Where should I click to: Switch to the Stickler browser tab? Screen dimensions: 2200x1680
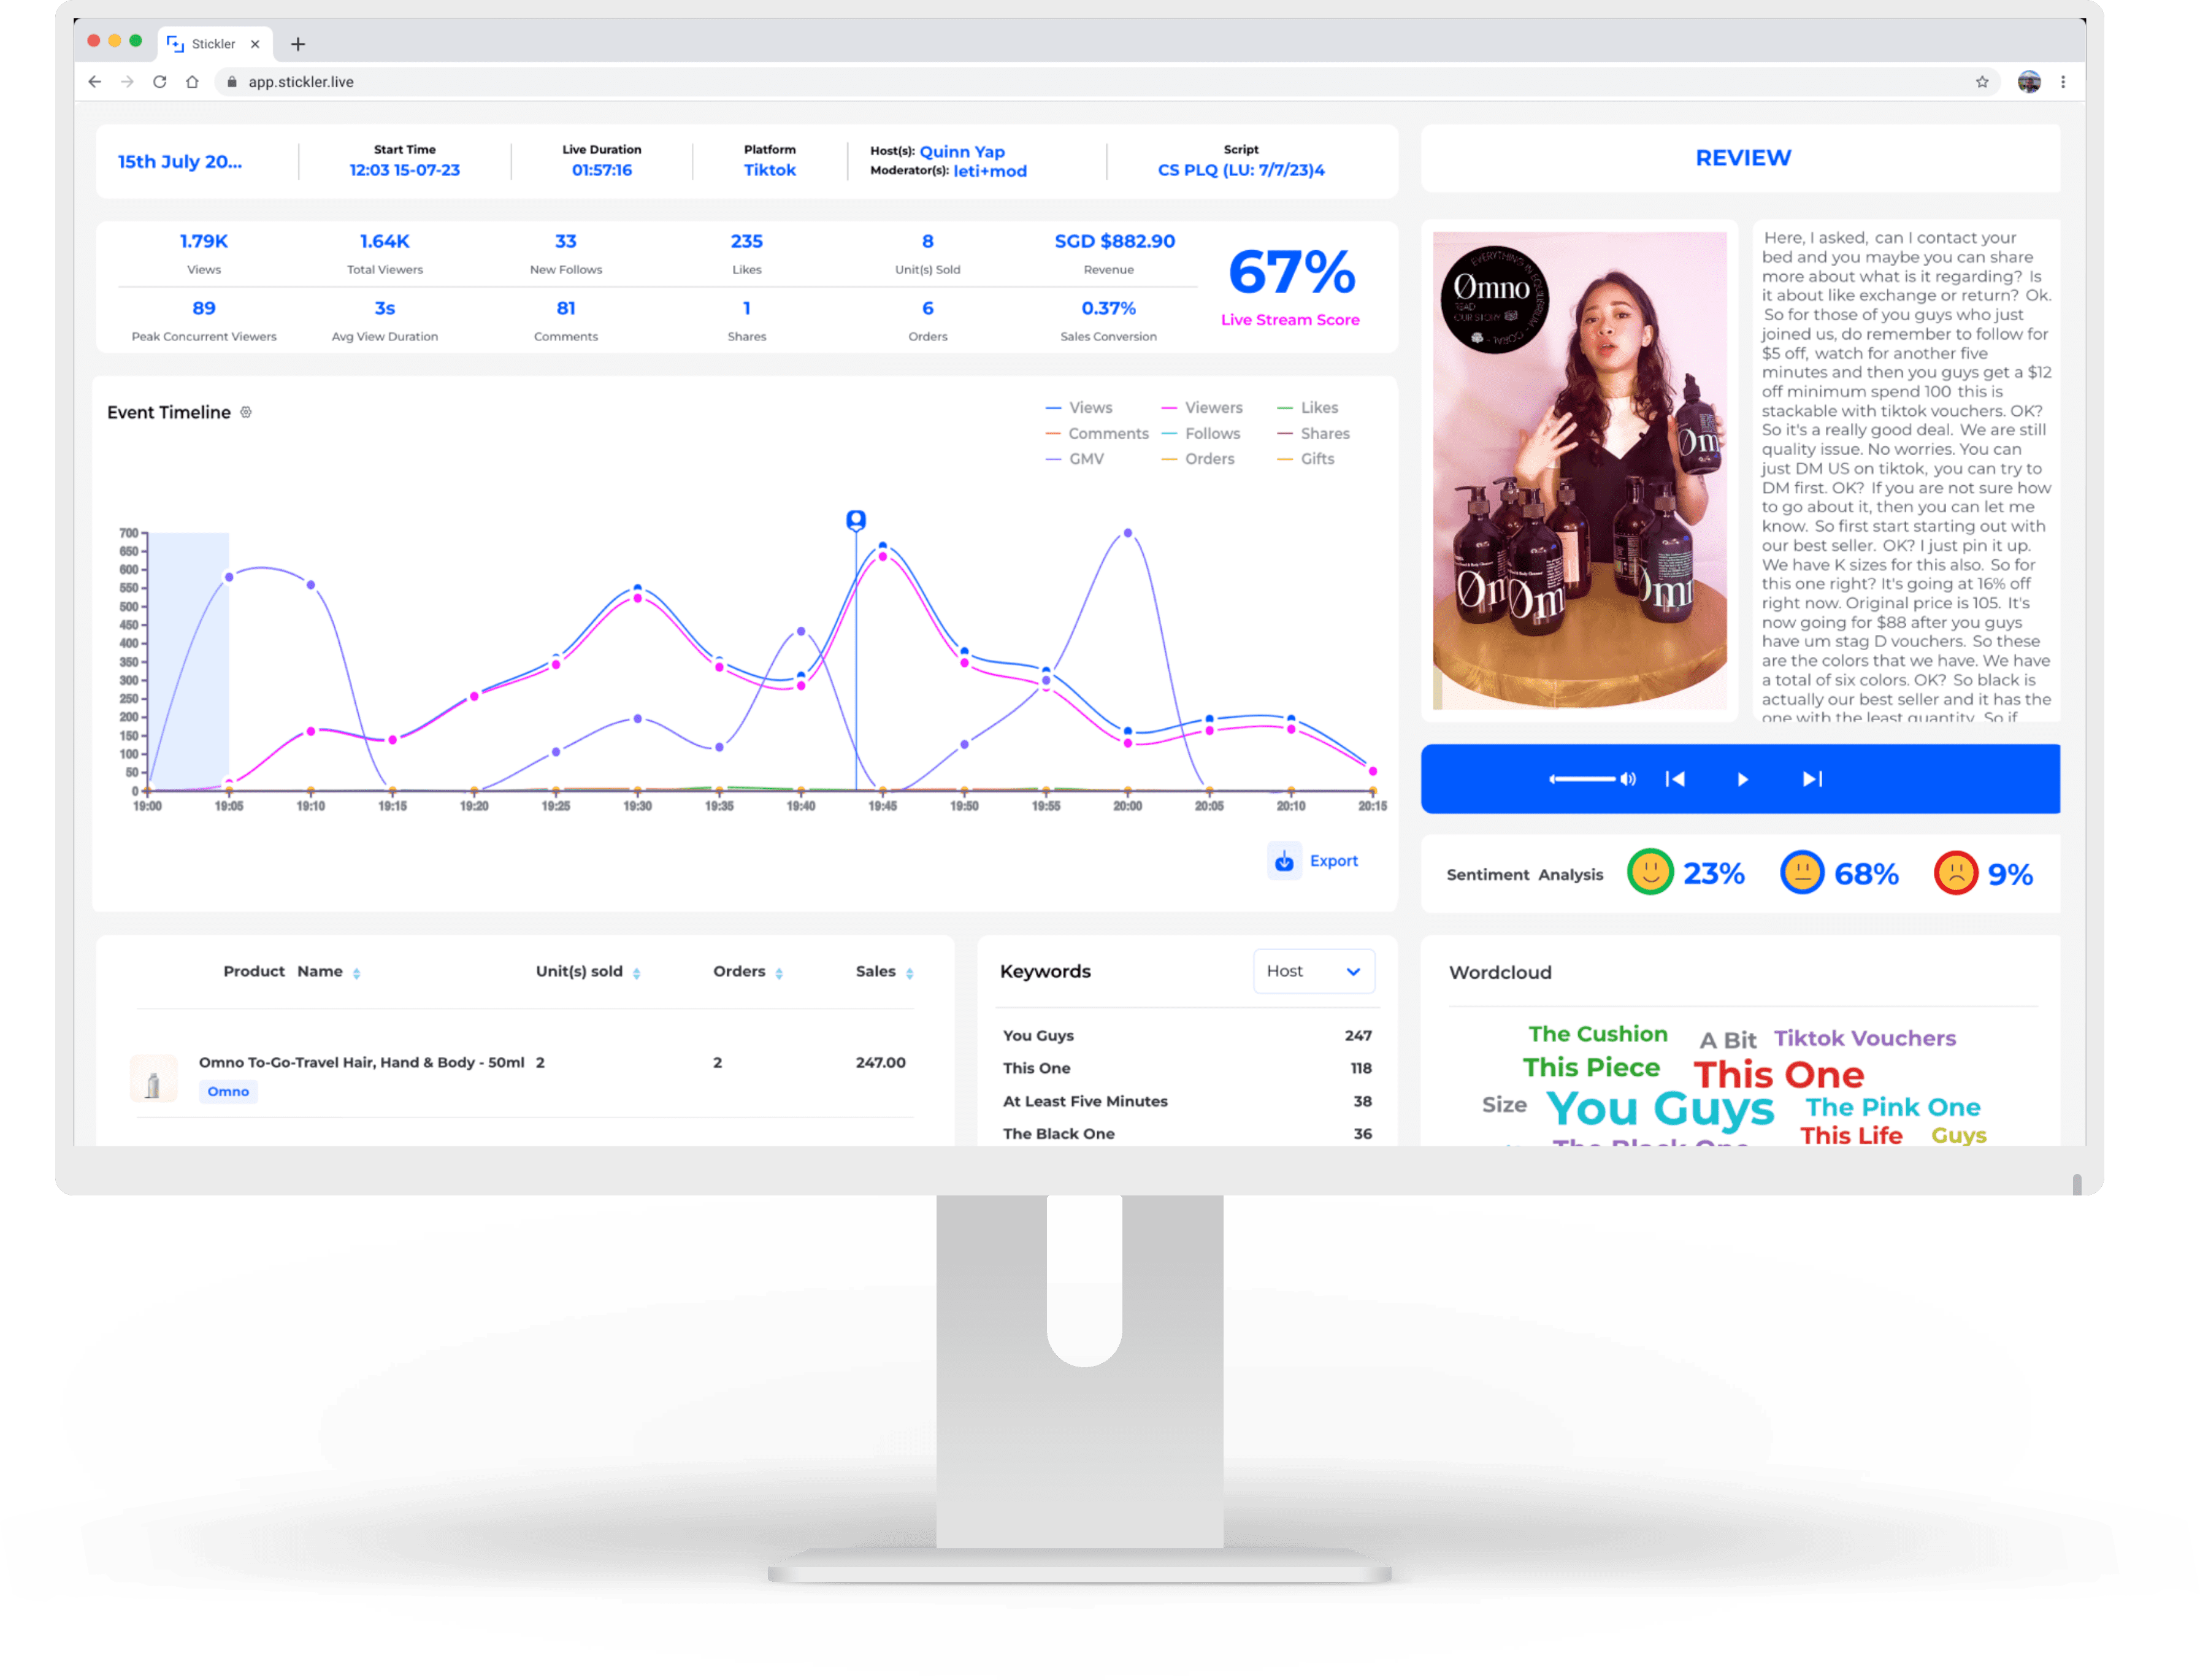212,44
